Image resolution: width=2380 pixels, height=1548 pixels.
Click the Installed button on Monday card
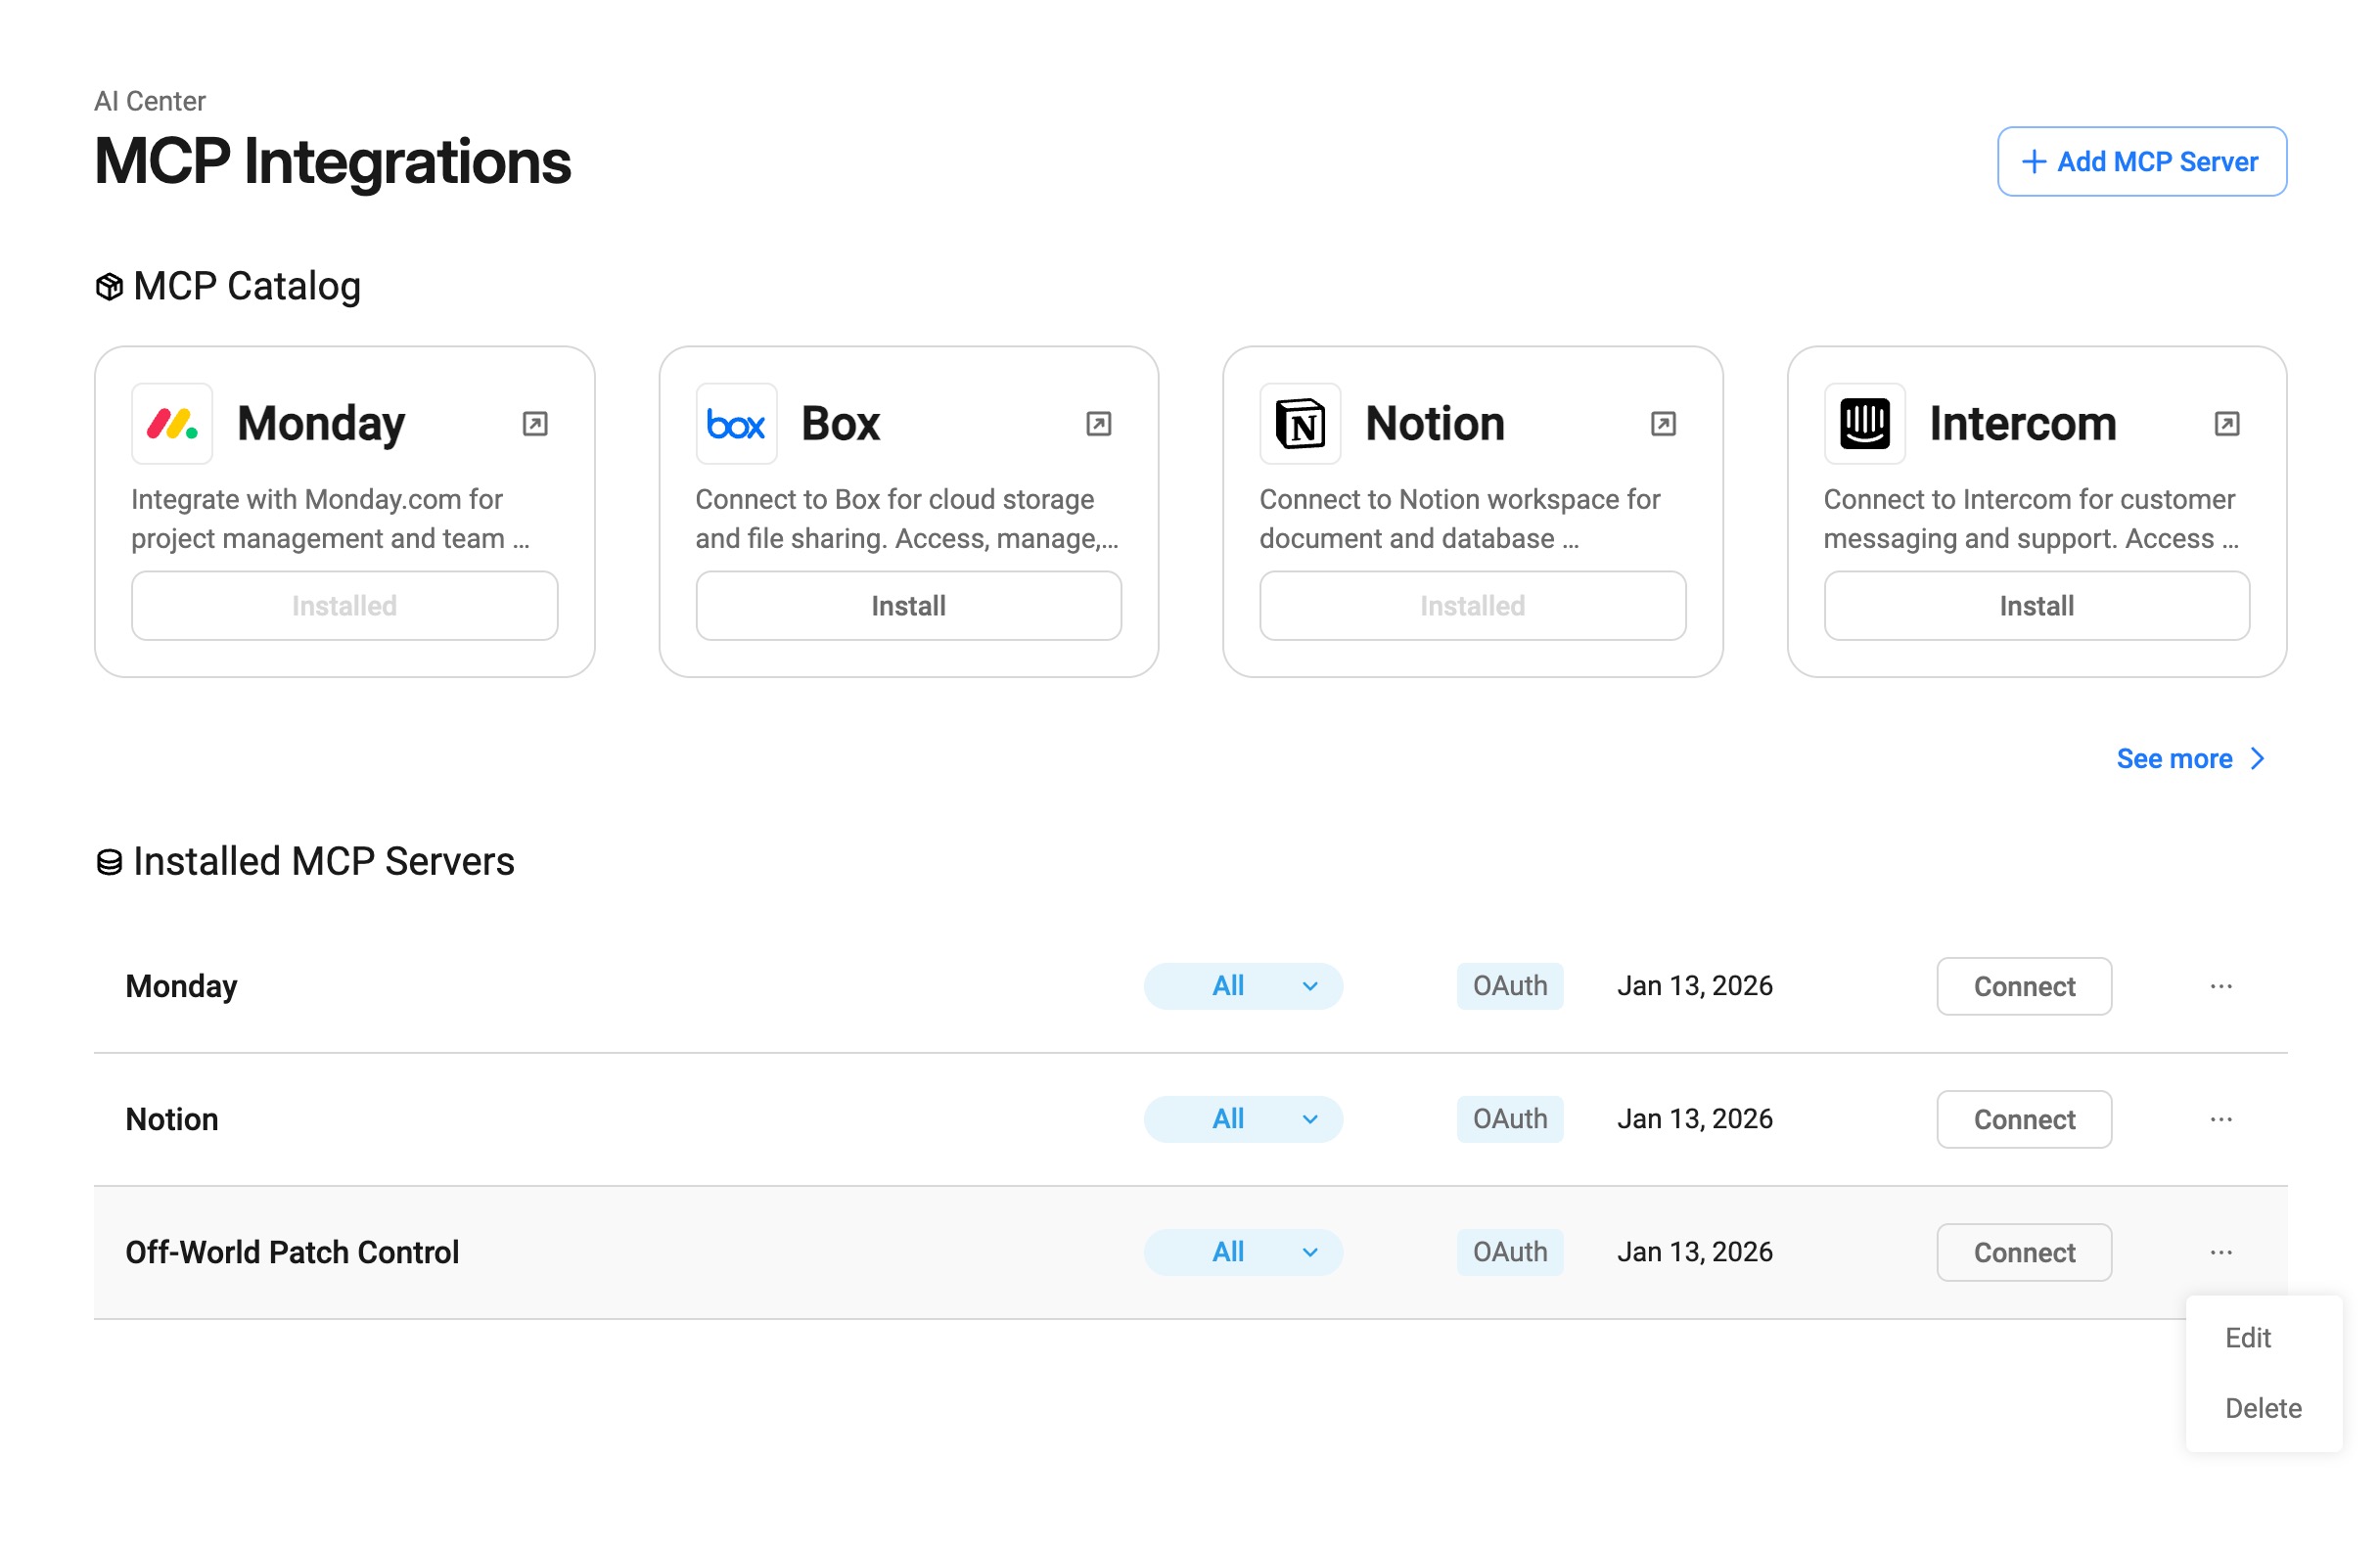coord(344,606)
